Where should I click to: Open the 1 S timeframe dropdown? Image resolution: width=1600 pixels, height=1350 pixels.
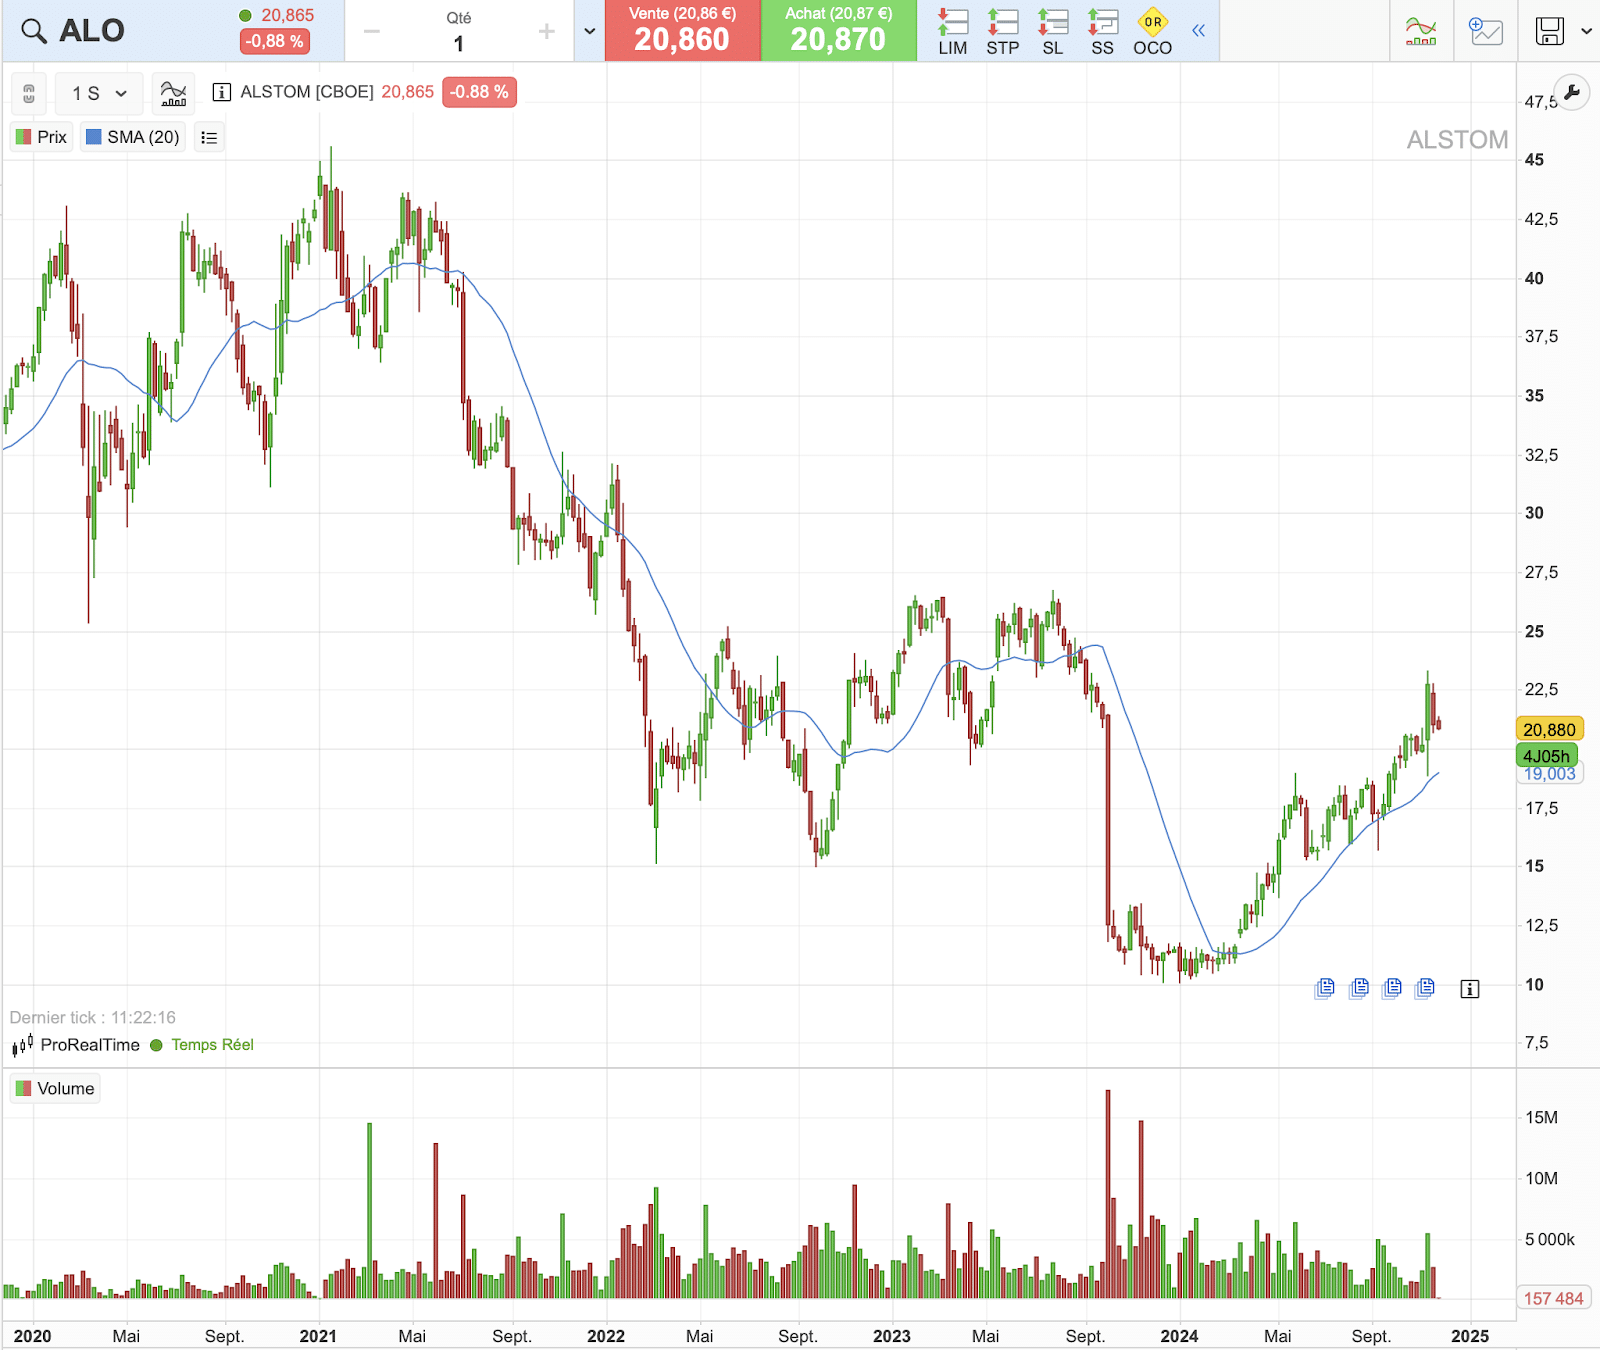tap(99, 94)
